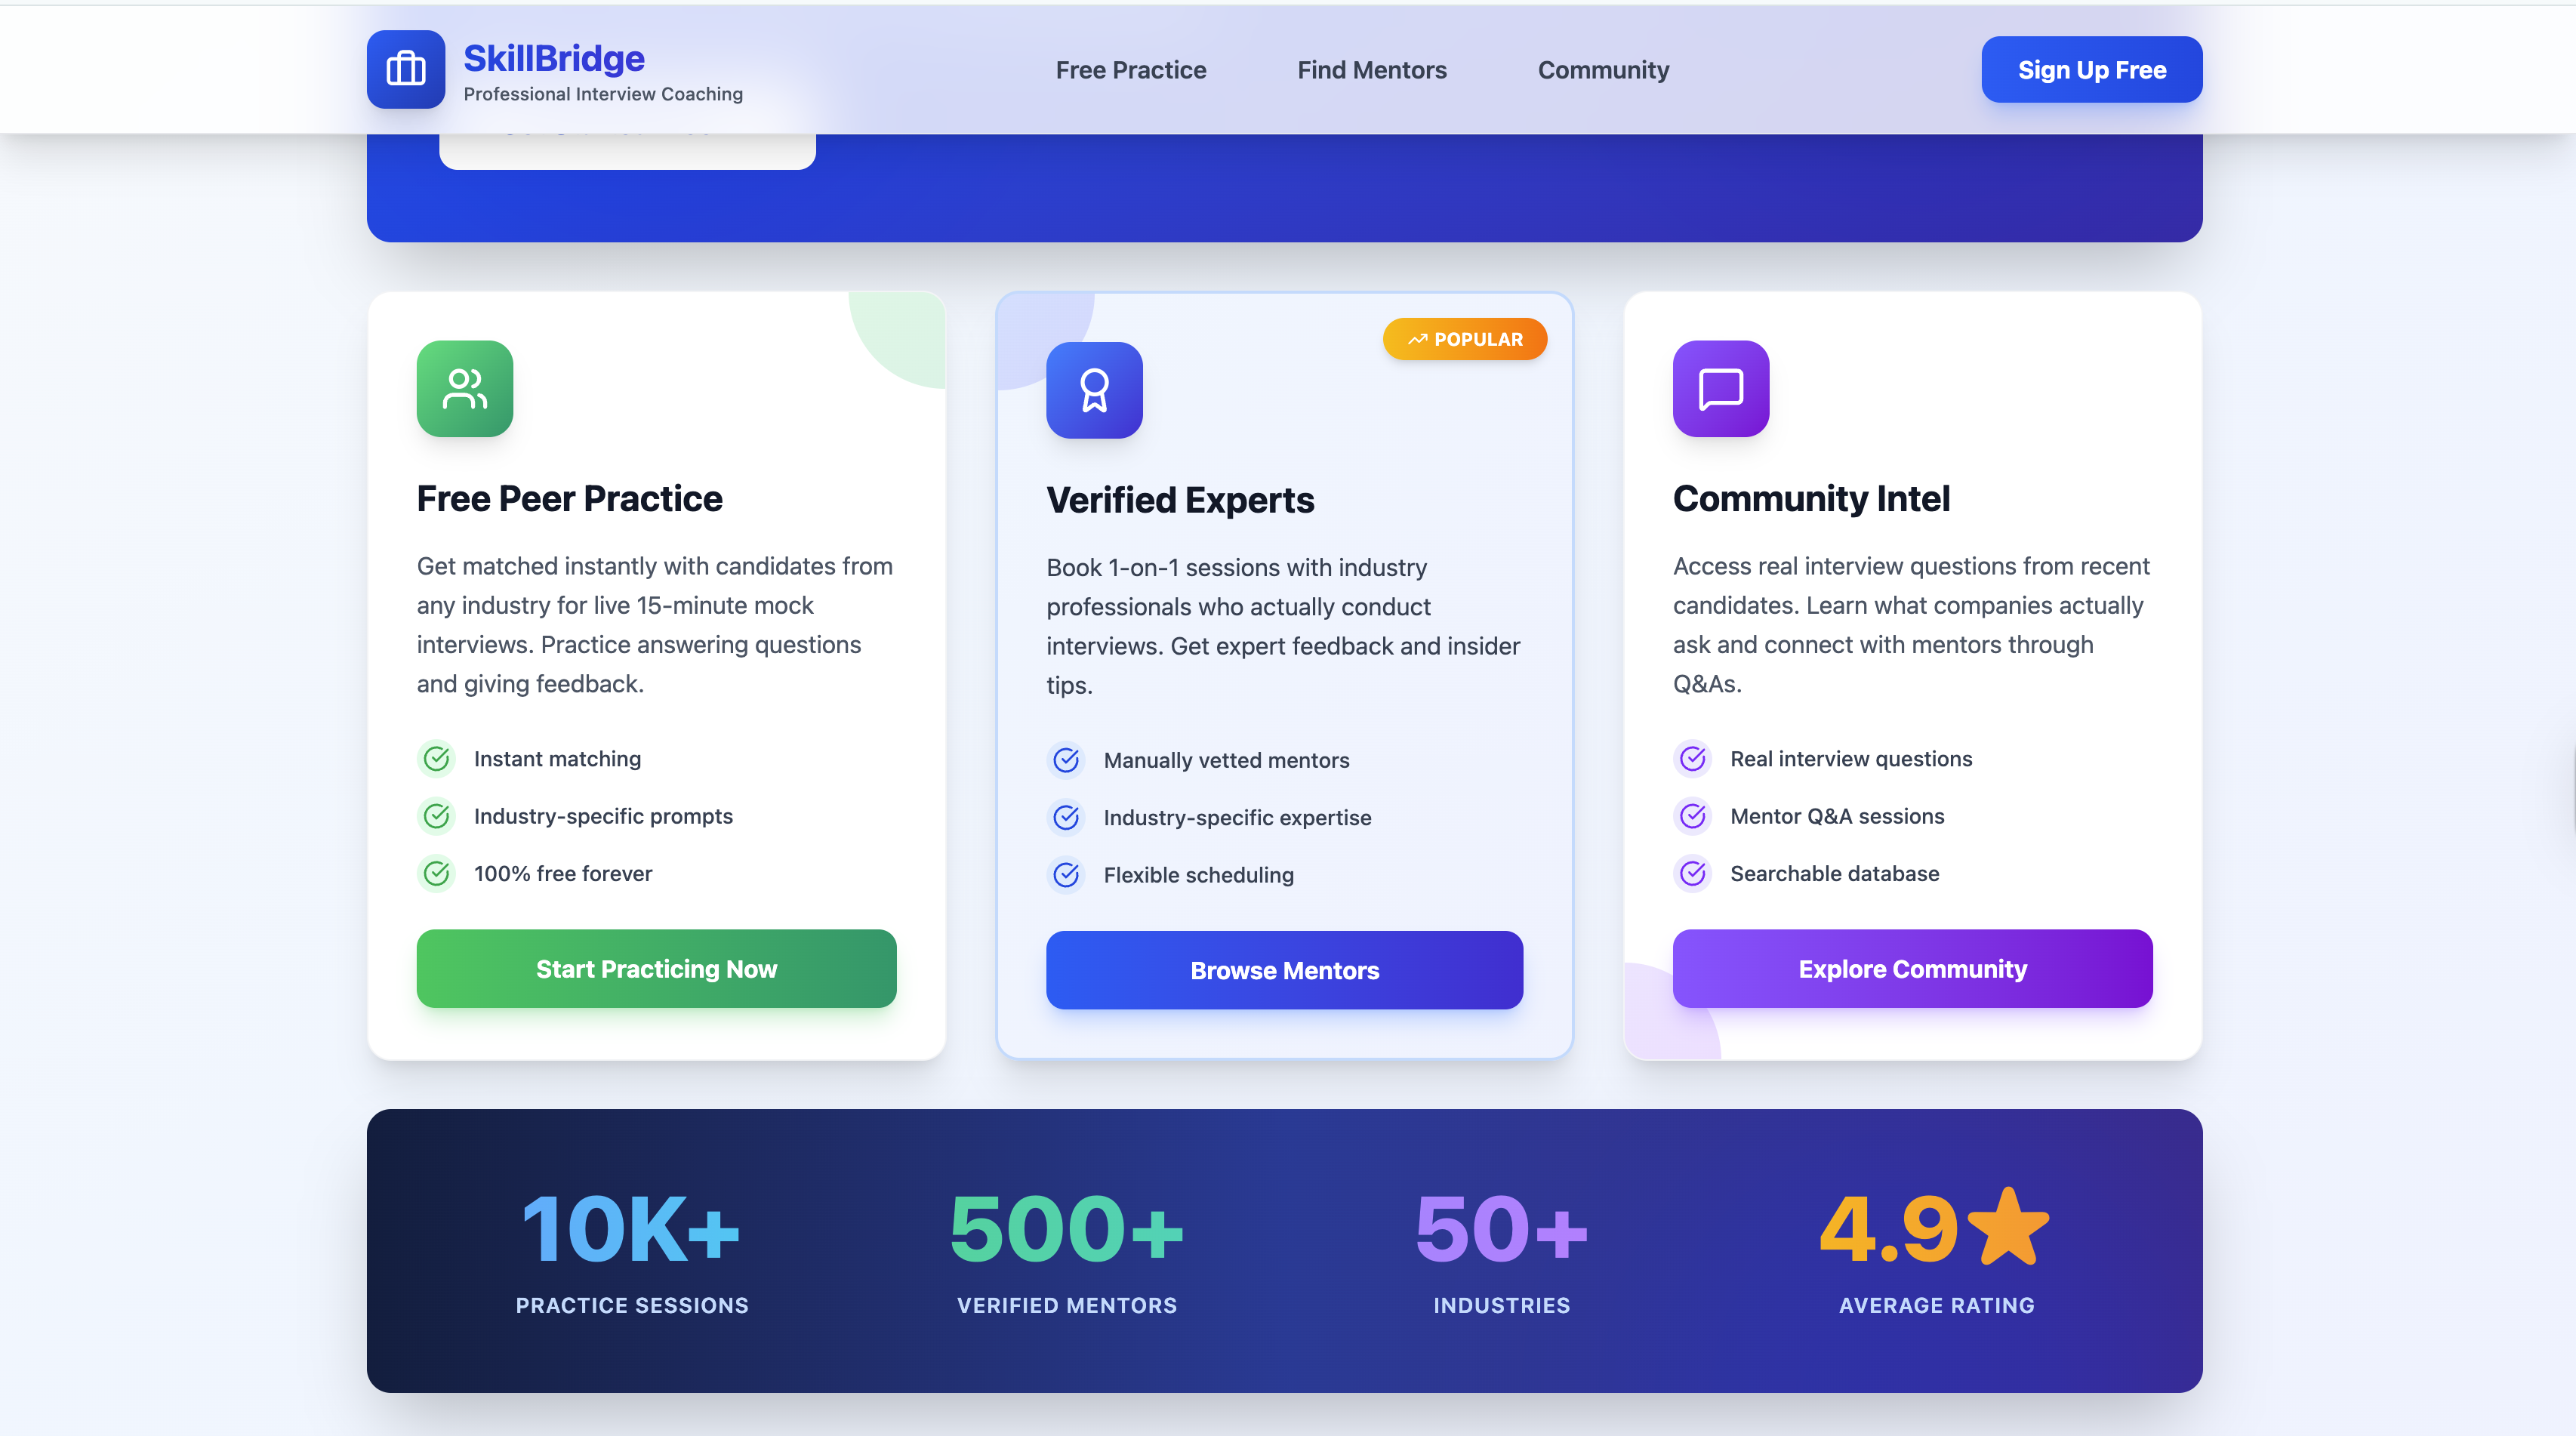Click the green peer practice people icon
2576x1436 pixels.
point(464,389)
